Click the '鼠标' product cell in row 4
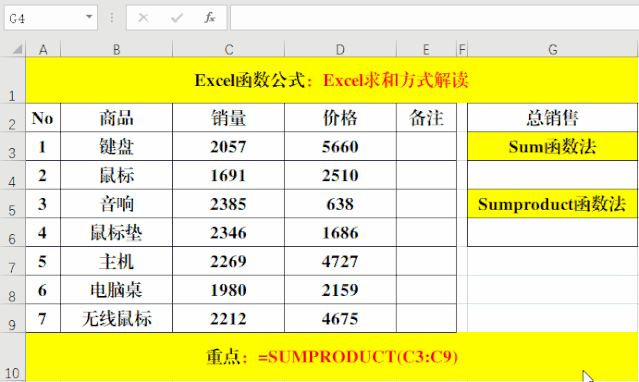The width and height of the screenshot is (639, 382). click(117, 175)
